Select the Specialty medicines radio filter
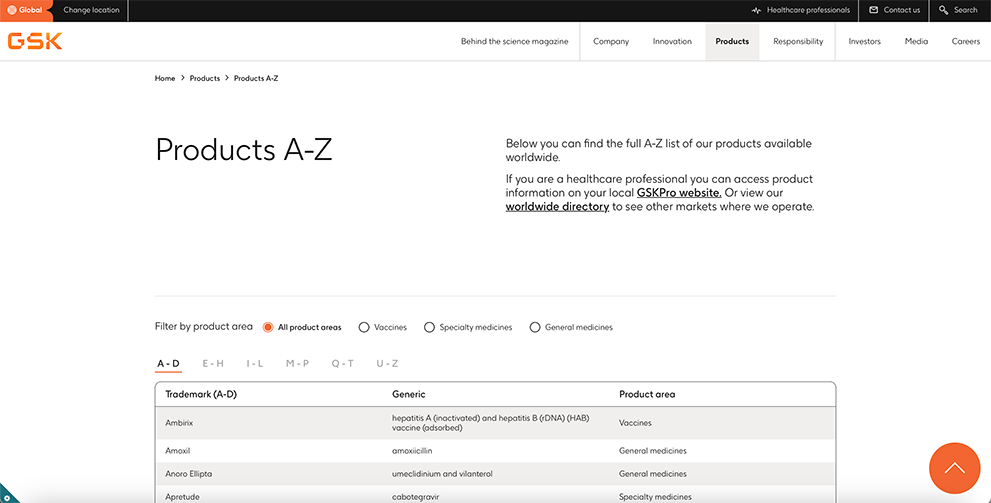The height and width of the screenshot is (503, 991). pyautogui.click(x=429, y=327)
